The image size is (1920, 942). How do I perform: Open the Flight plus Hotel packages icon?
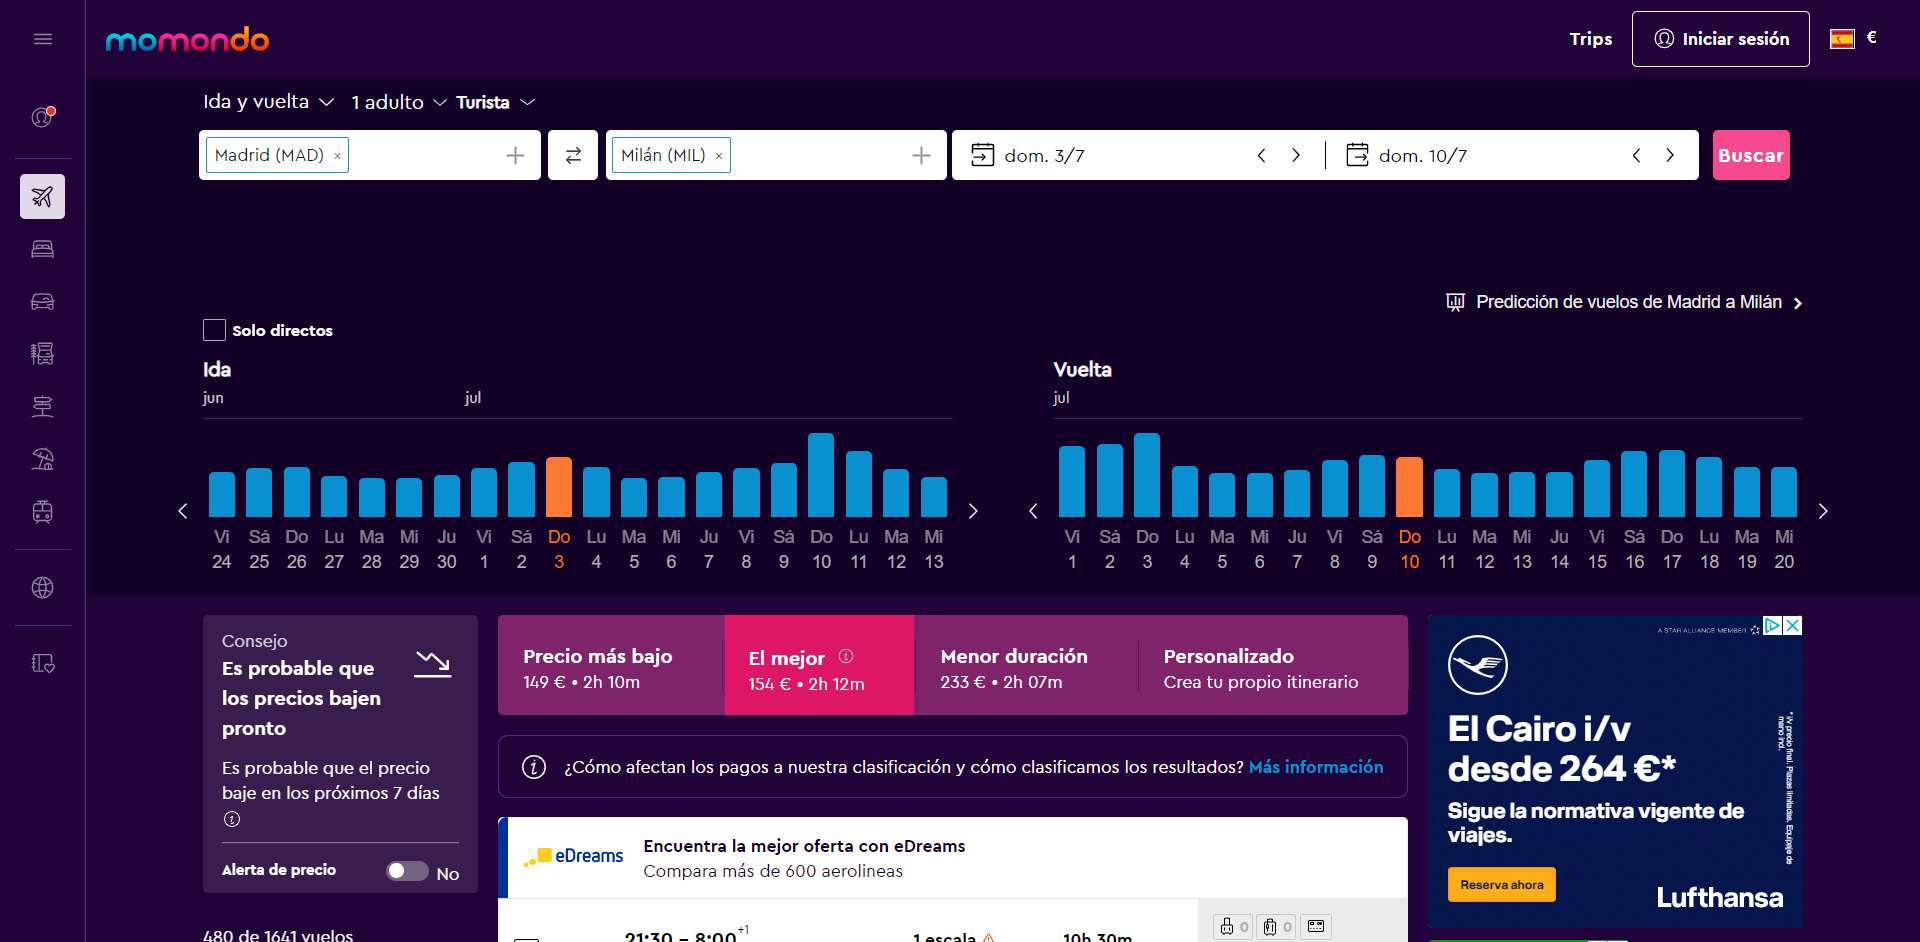point(42,353)
